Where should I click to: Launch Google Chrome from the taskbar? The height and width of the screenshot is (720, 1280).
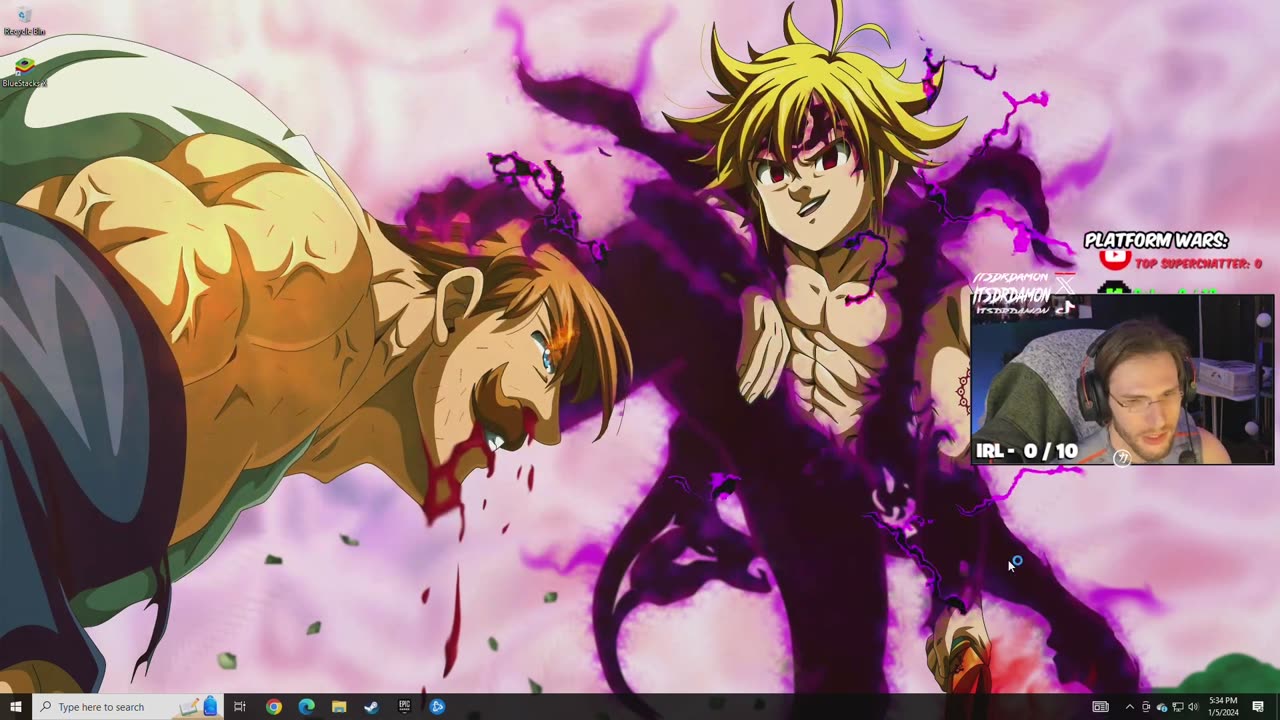coord(273,707)
